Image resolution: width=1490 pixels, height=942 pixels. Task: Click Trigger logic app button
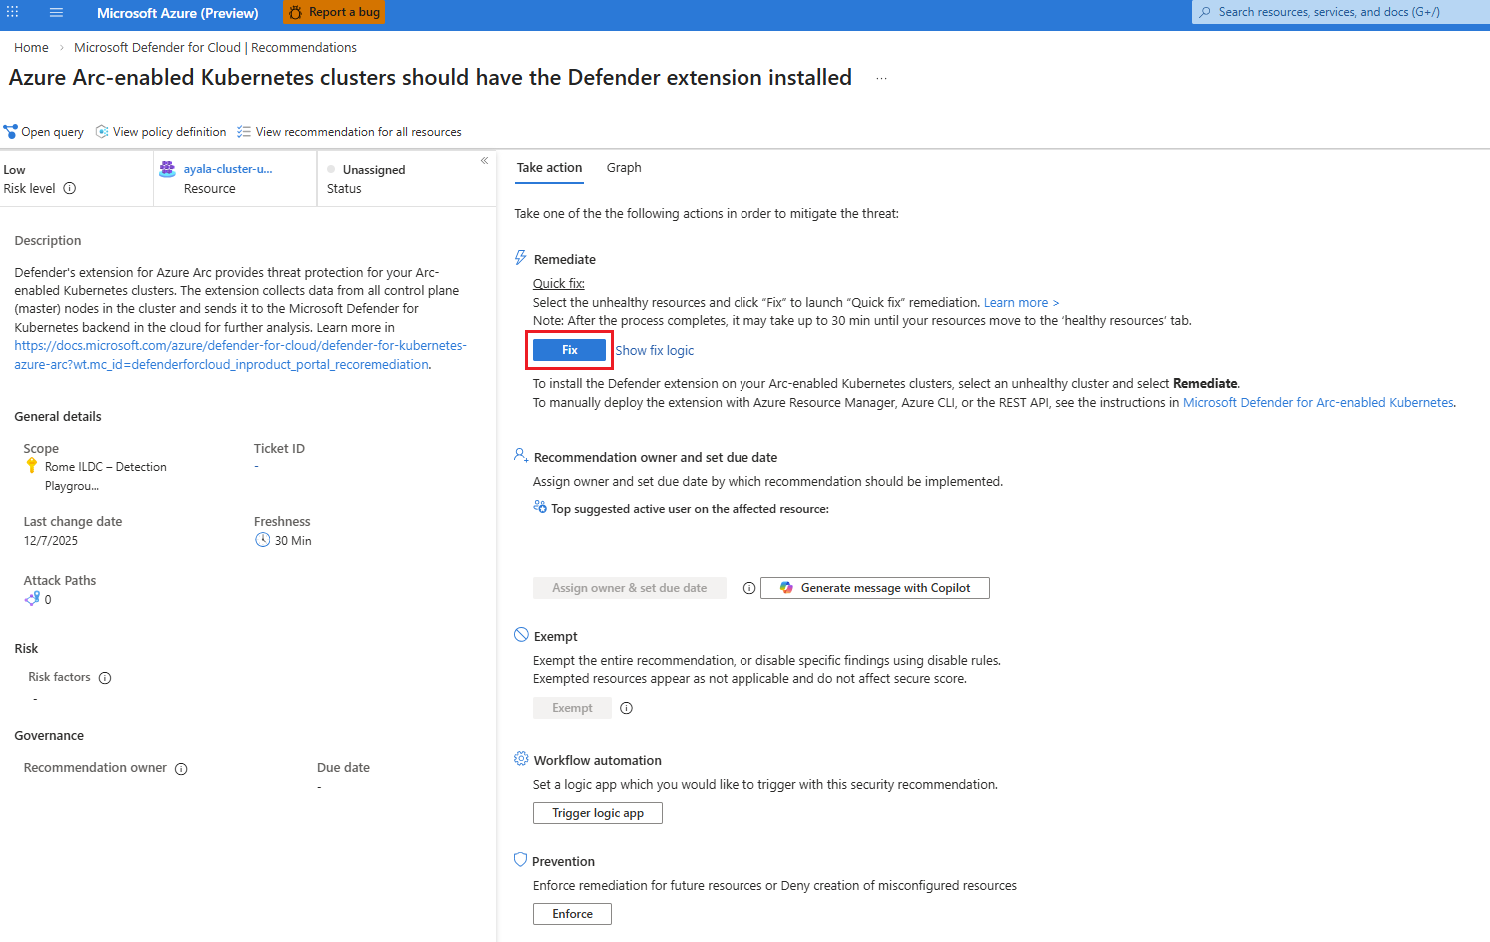click(598, 813)
